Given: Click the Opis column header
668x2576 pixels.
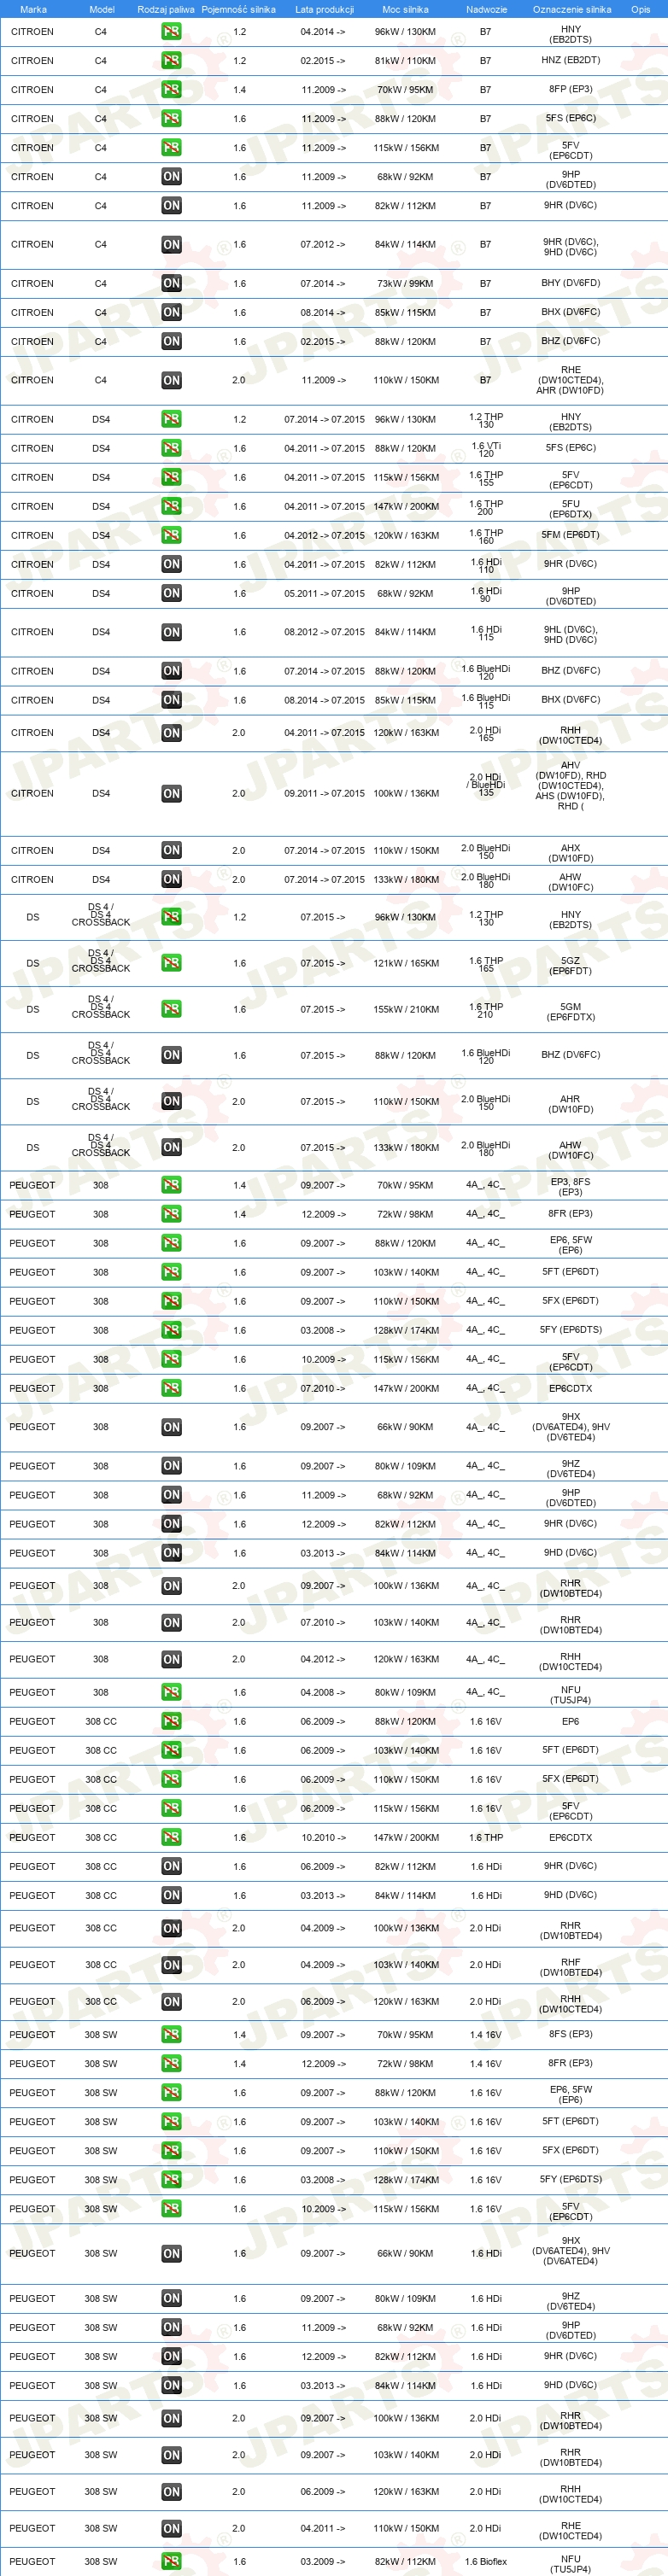Looking at the screenshot, I should (640, 9).
